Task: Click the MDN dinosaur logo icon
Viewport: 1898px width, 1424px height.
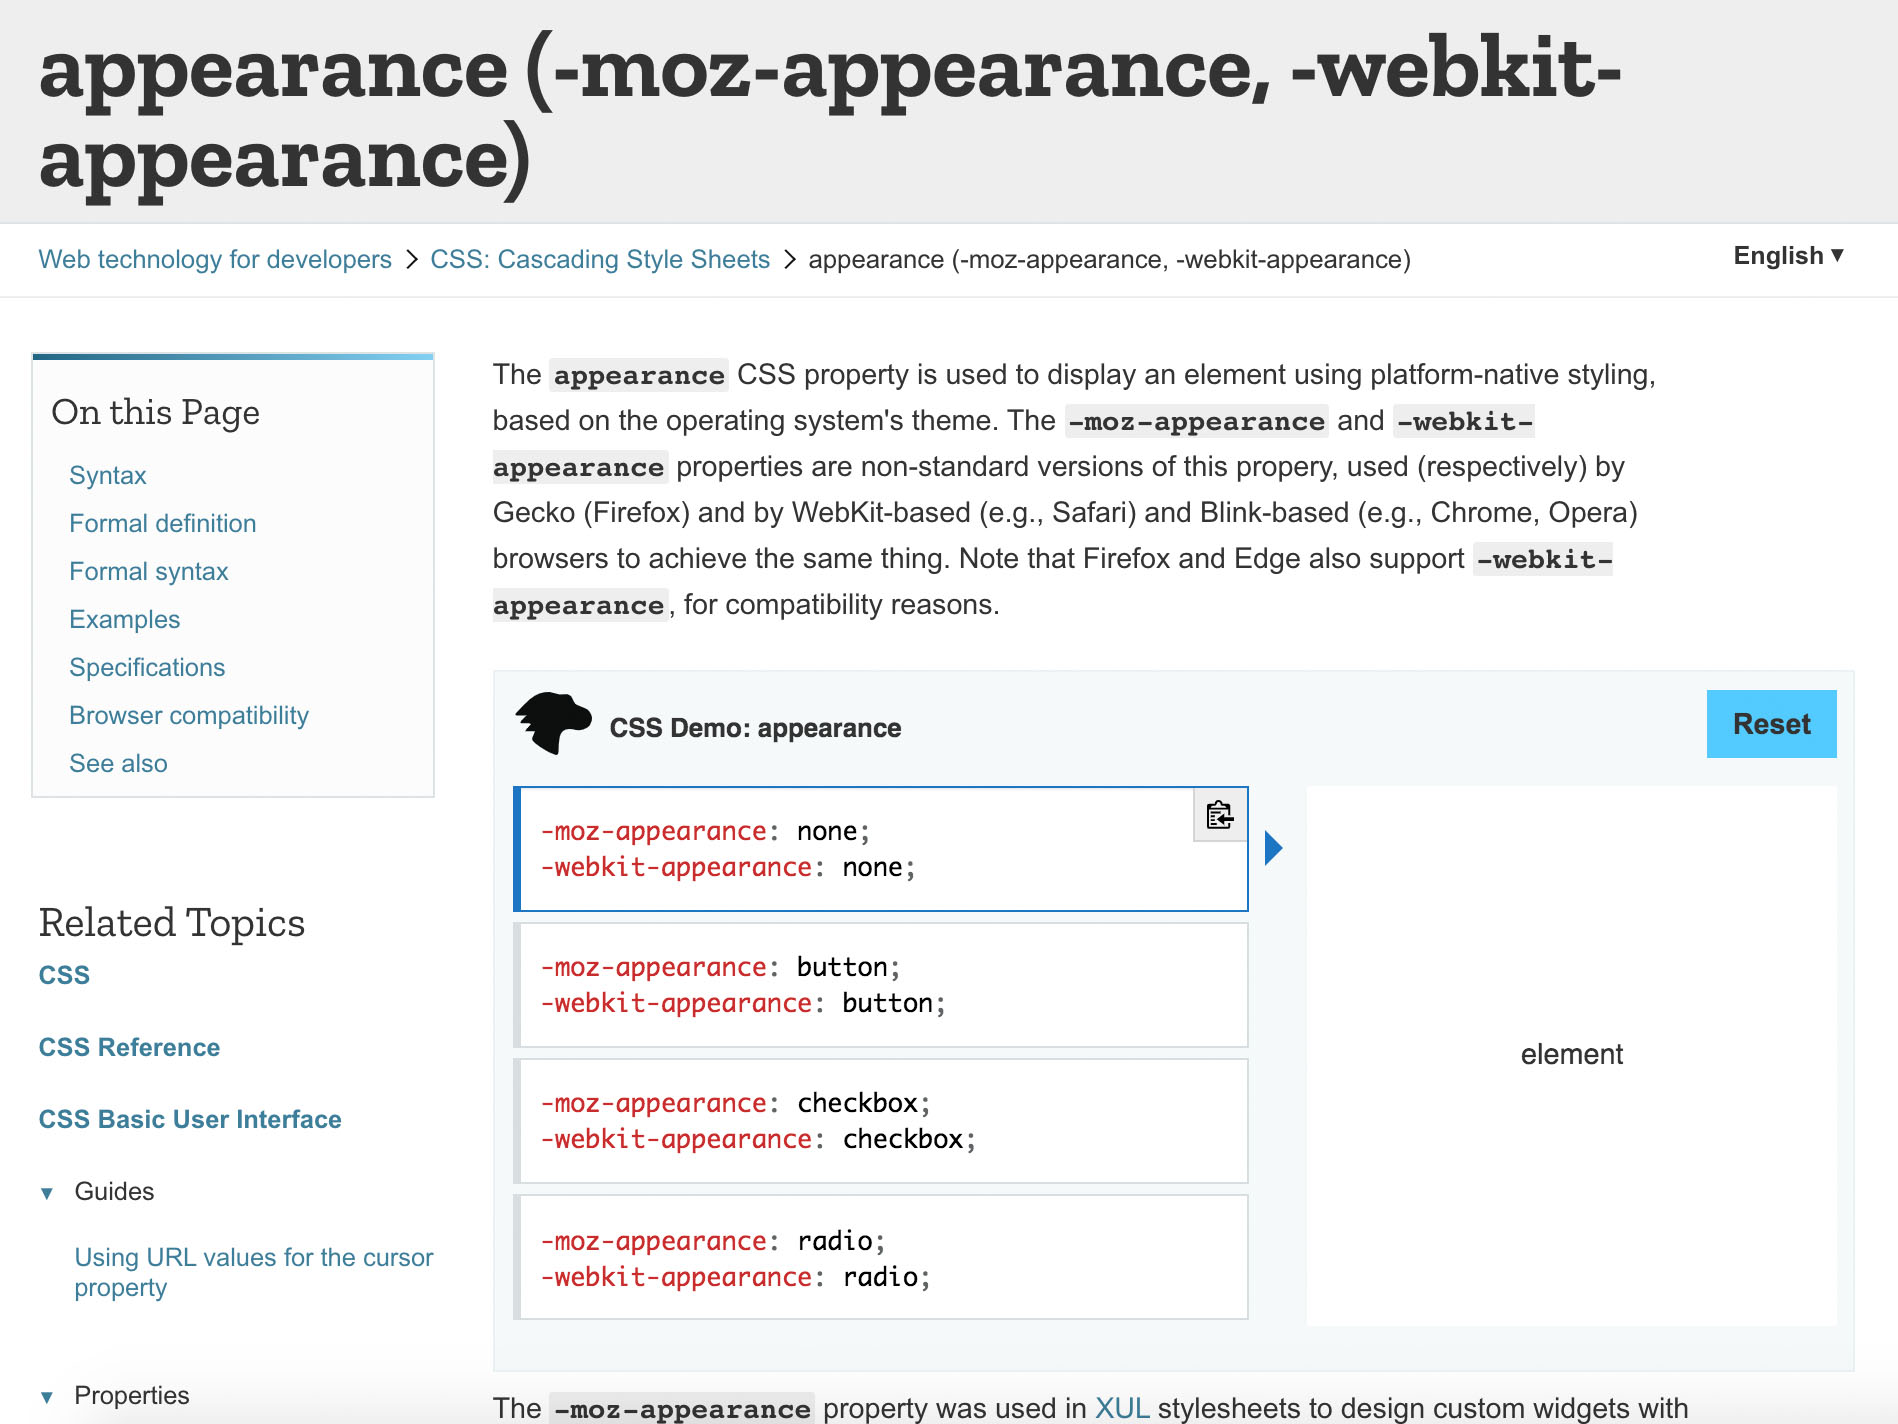Action: 553,722
